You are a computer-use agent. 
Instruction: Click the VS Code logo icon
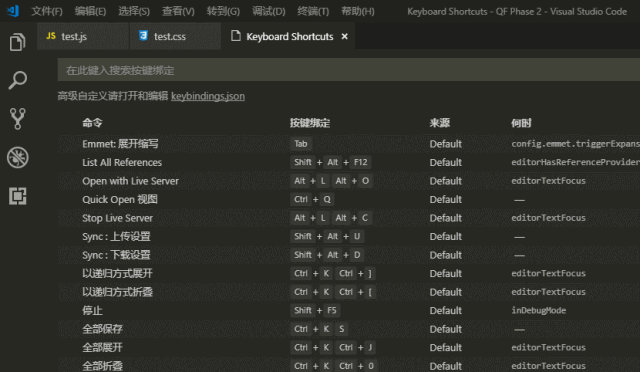point(13,11)
